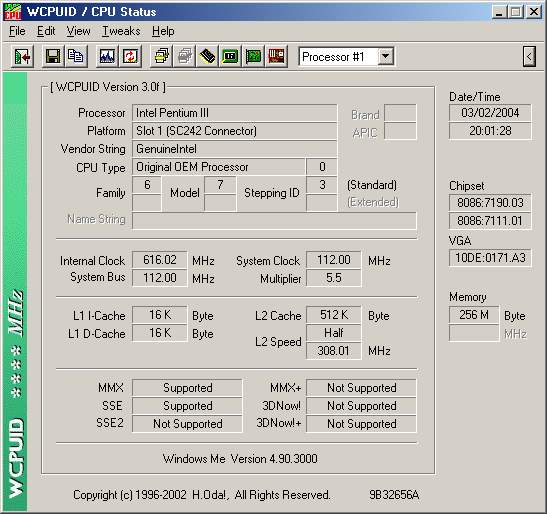Open the Tweaks menu
The width and height of the screenshot is (547, 514).
(x=121, y=31)
